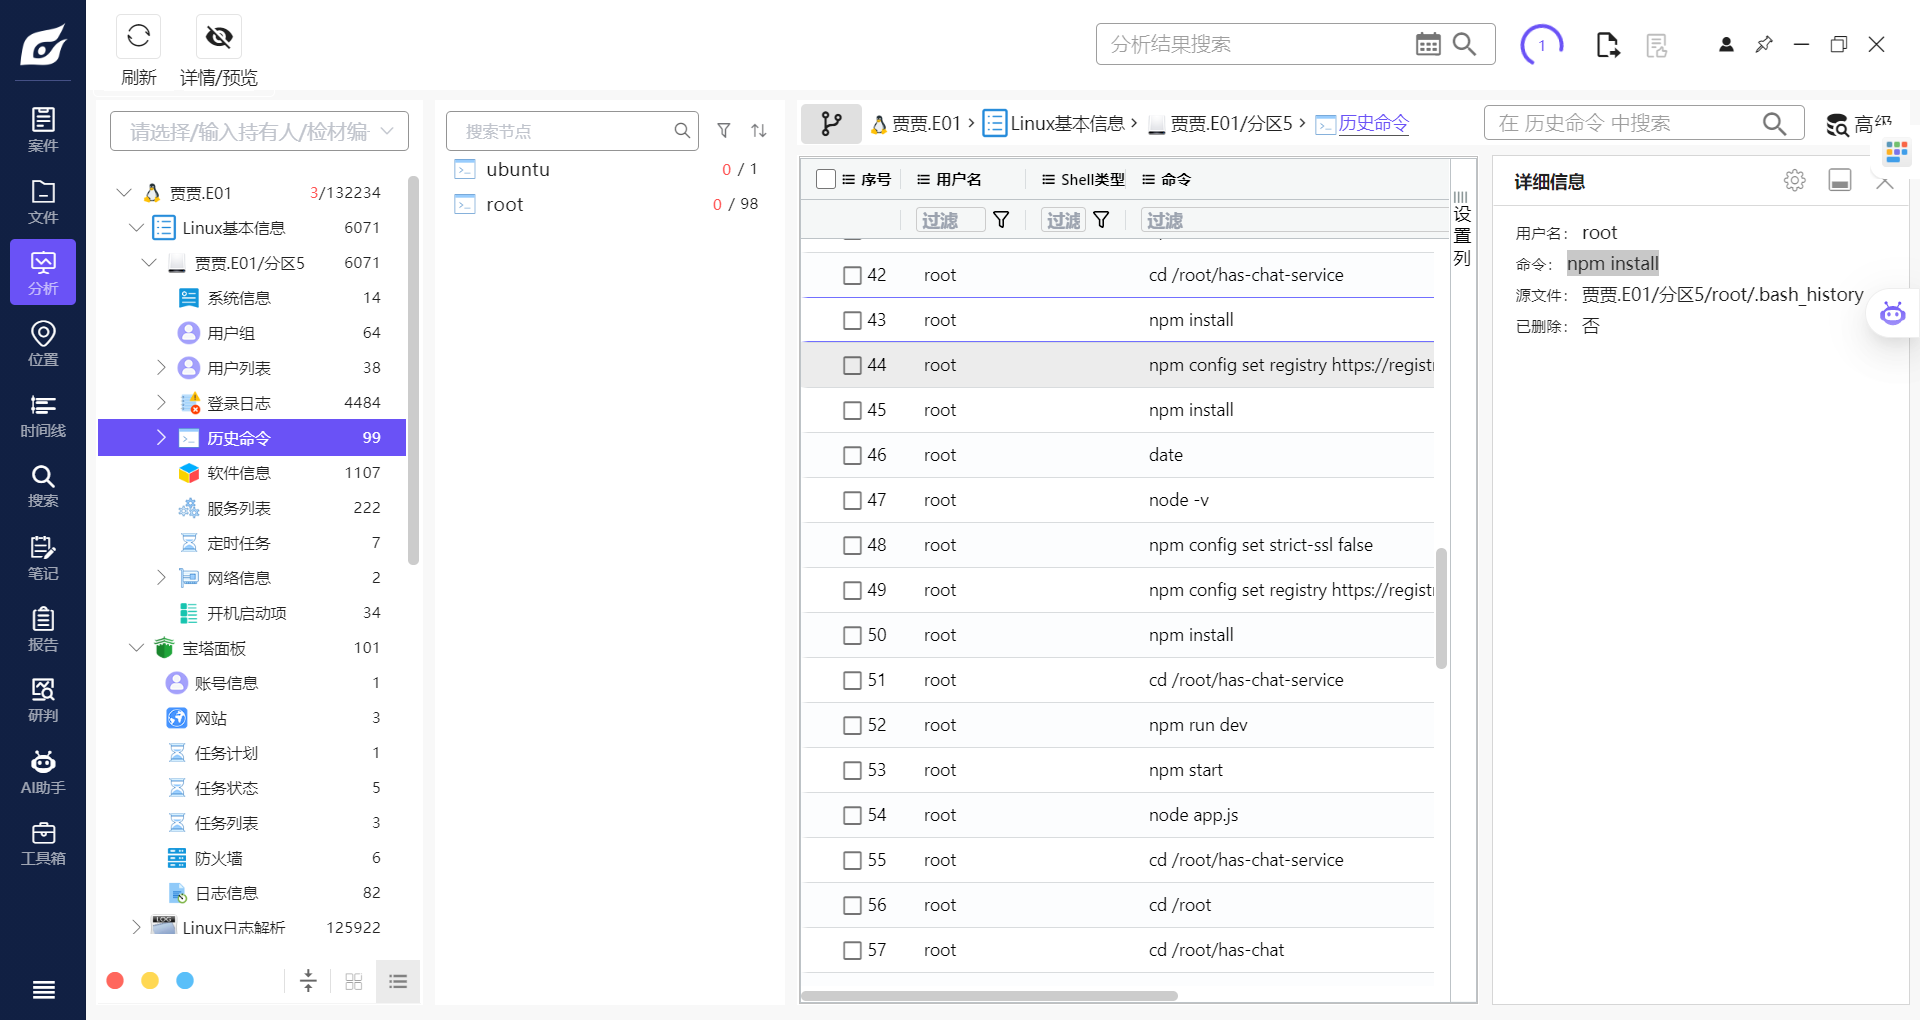Expand the 用户列表 tree node

coord(161,367)
